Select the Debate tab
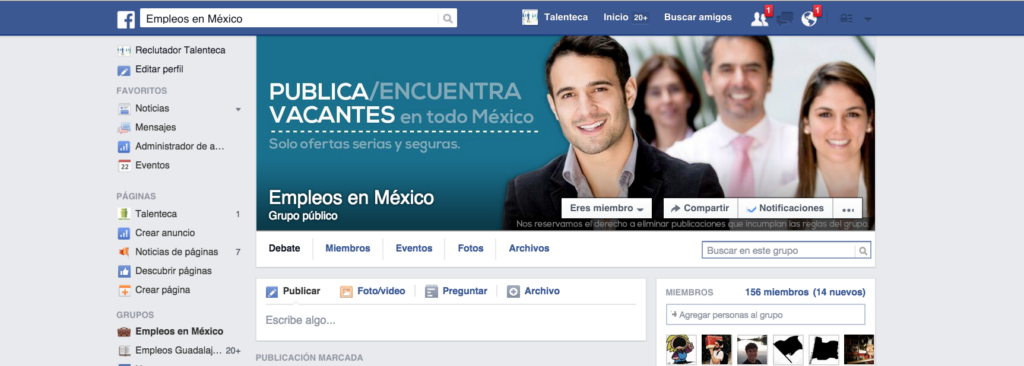 coord(285,248)
